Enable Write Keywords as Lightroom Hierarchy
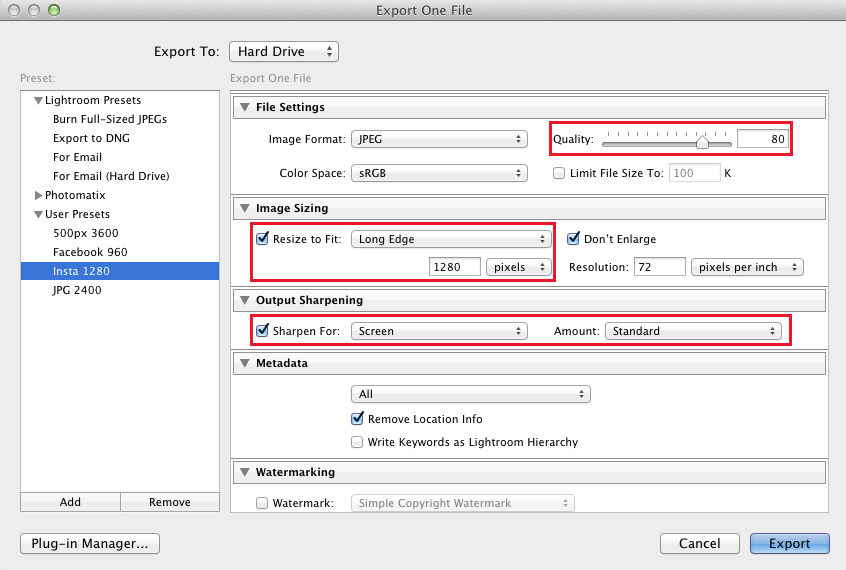The width and height of the screenshot is (846, 570). (x=357, y=442)
